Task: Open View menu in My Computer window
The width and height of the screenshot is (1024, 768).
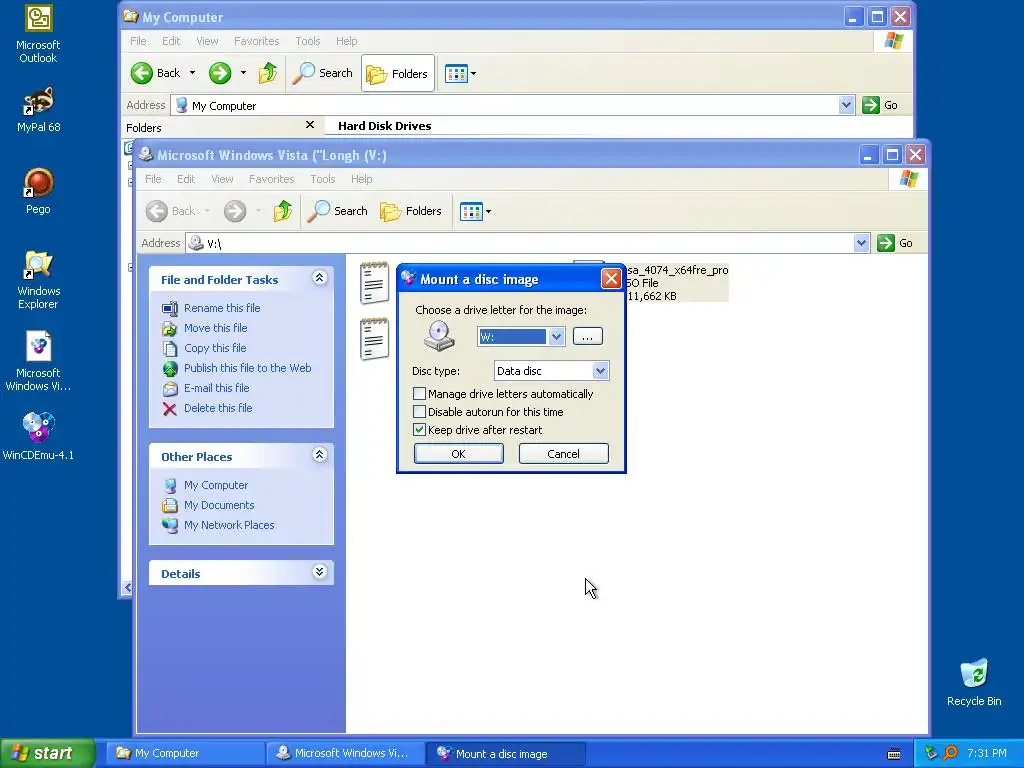Action: tap(207, 41)
